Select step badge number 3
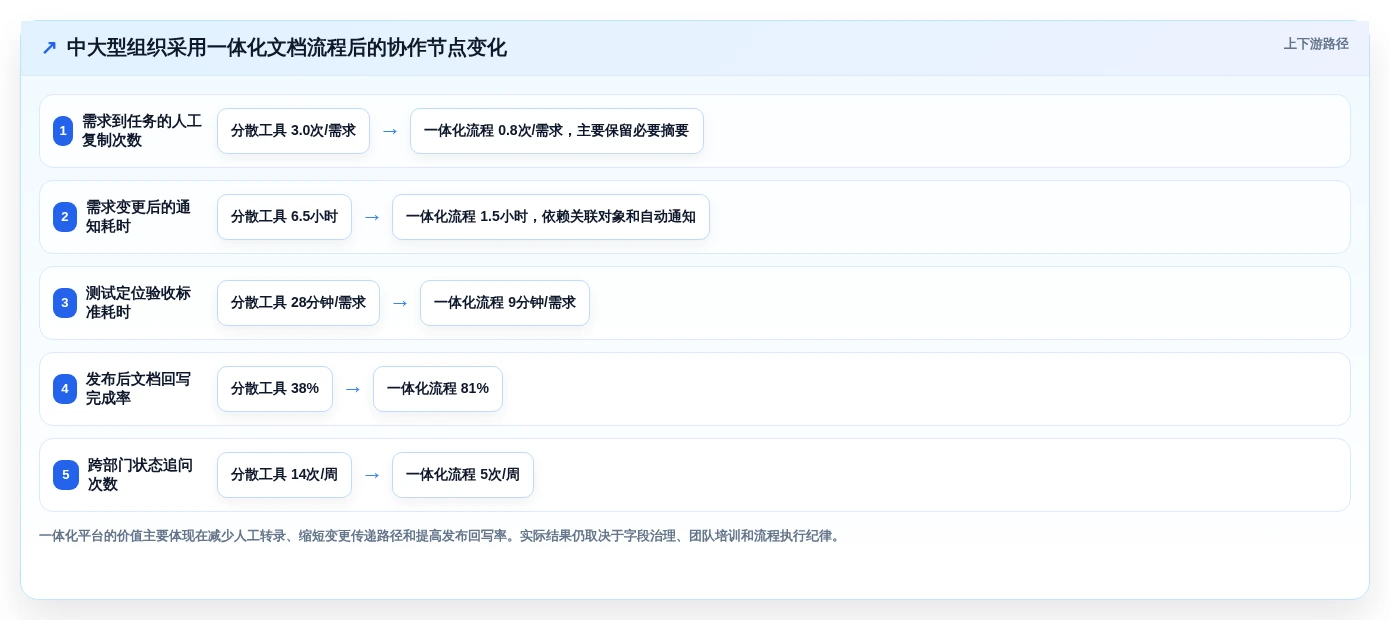This screenshot has height=620, width=1390. coord(65,303)
